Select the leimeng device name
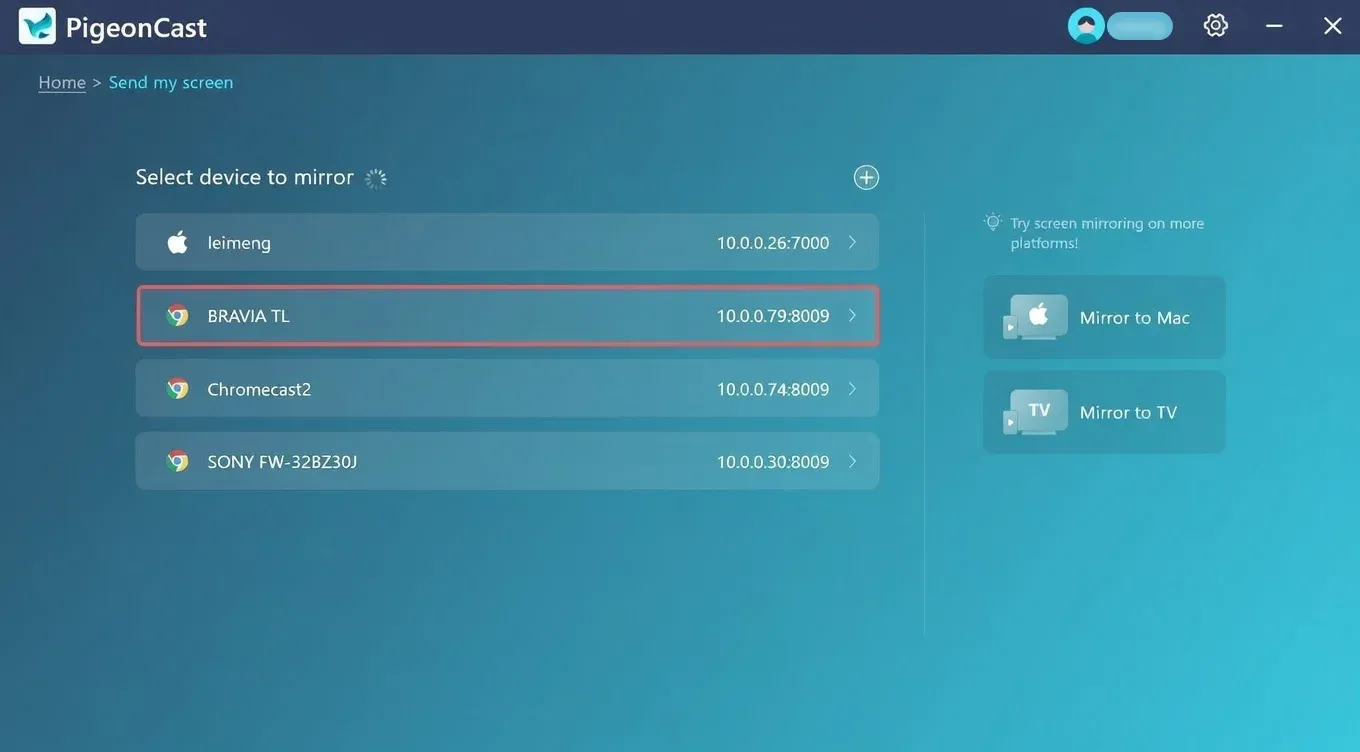 click(x=239, y=242)
